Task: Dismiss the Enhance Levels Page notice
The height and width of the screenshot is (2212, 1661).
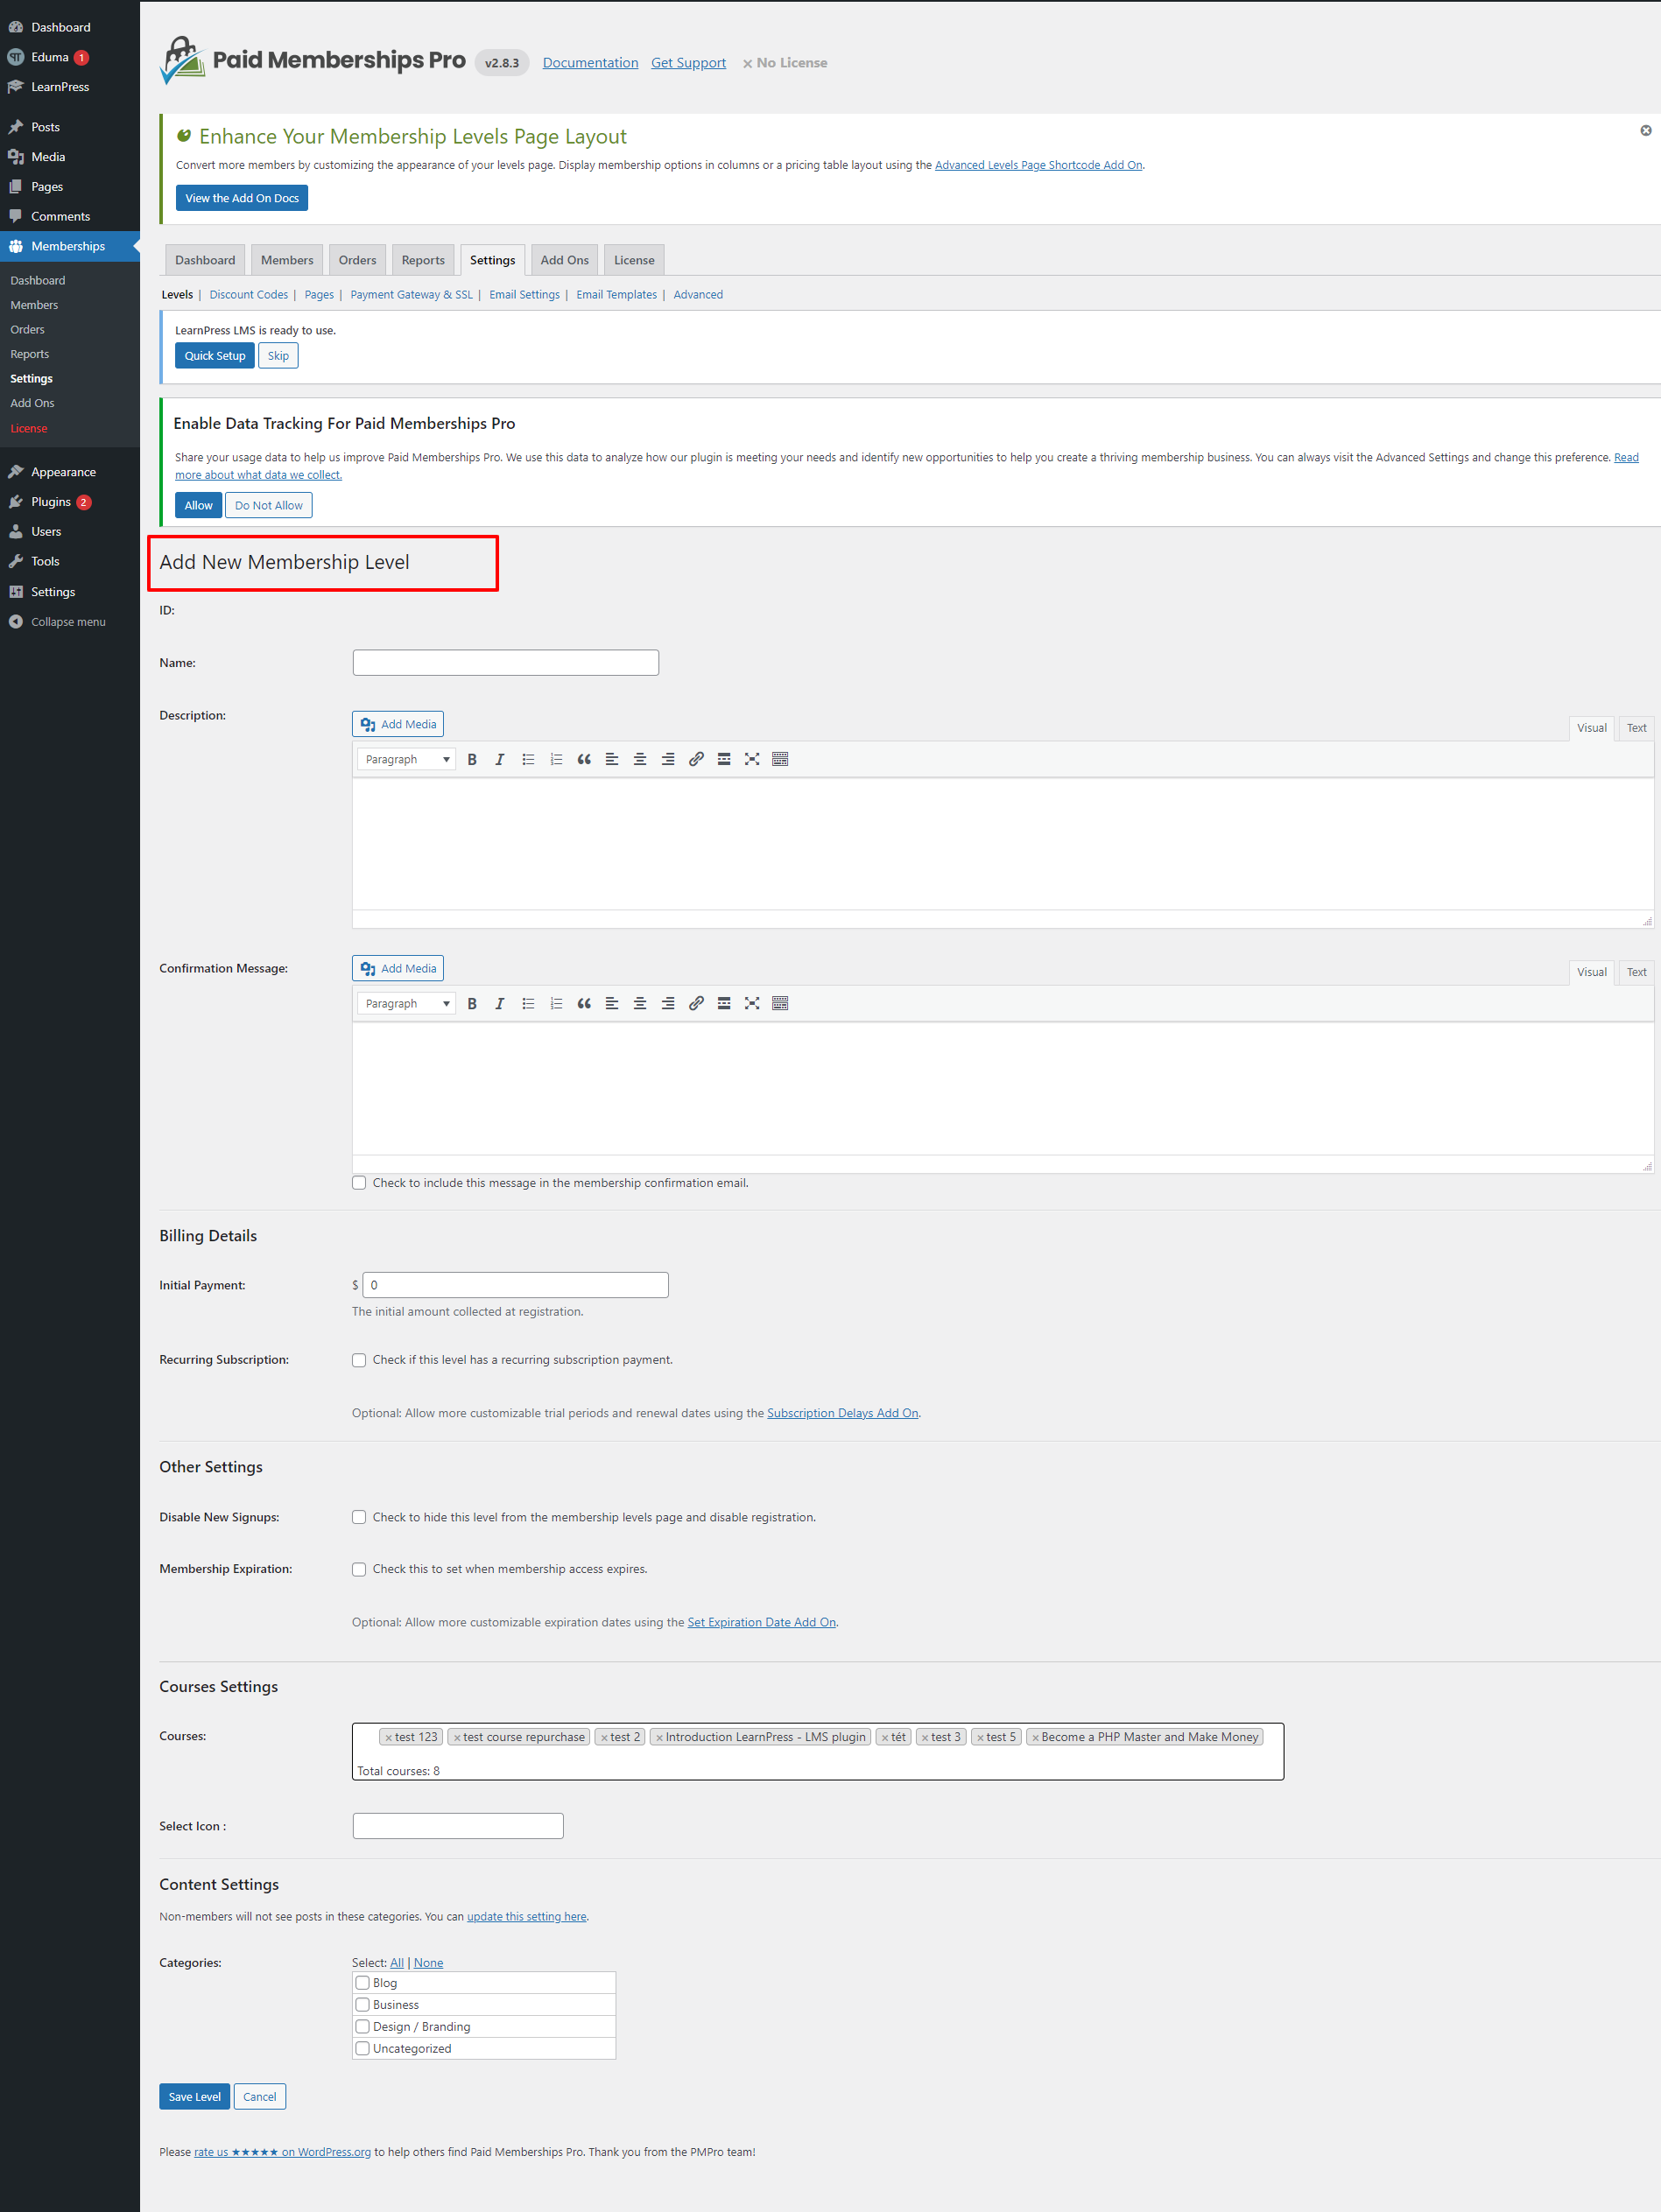Action: coord(1645,131)
